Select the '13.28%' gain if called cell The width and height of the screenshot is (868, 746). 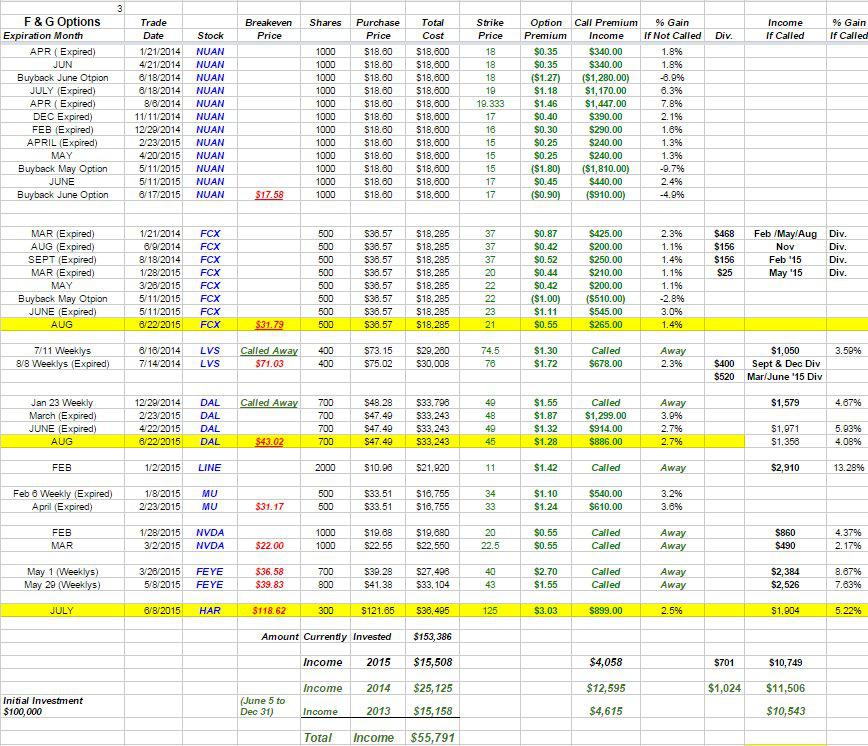coord(847,468)
